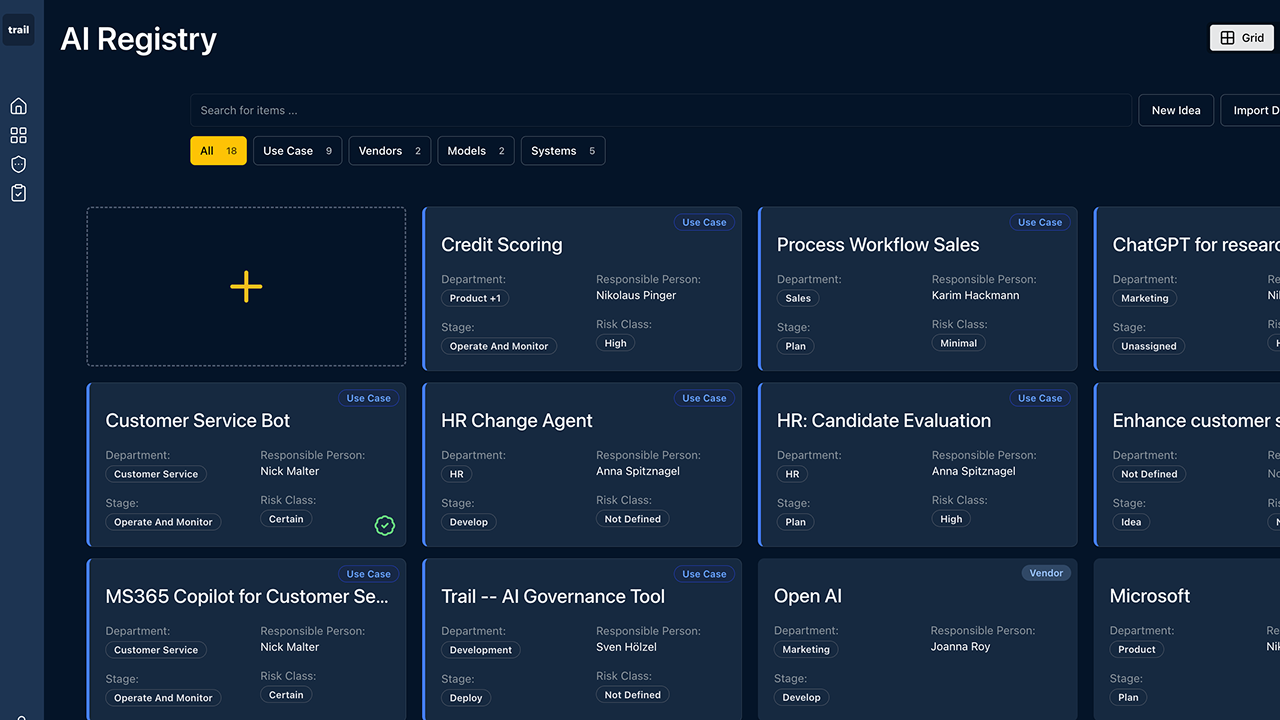The height and width of the screenshot is (720, 1280).
Task: Click Karim Hackmann responsible person name
Action: click(x=976, y=295)
